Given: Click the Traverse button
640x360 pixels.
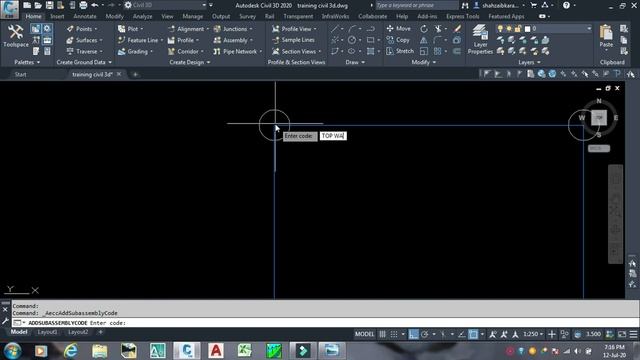Looking at the screenshot, I should point(84,51).
